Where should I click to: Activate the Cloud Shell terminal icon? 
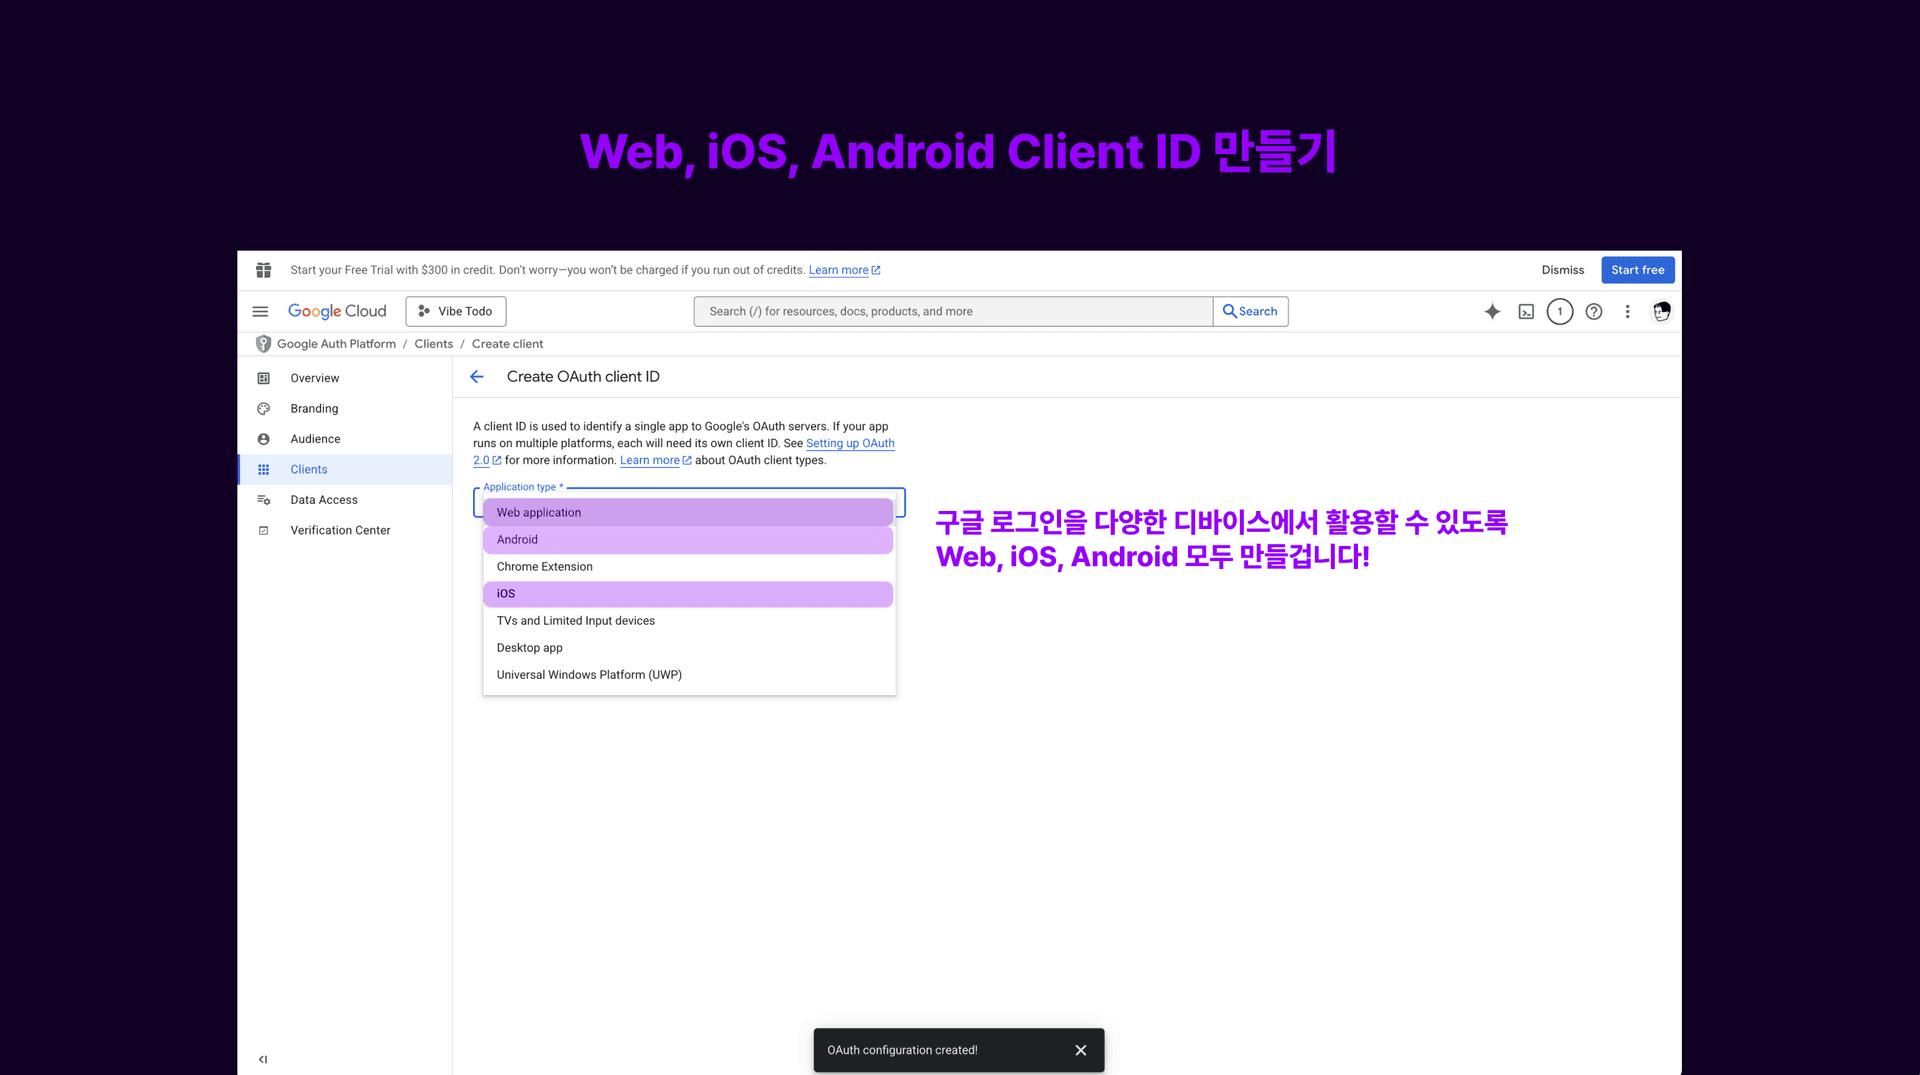click(x=1526, y=311)
